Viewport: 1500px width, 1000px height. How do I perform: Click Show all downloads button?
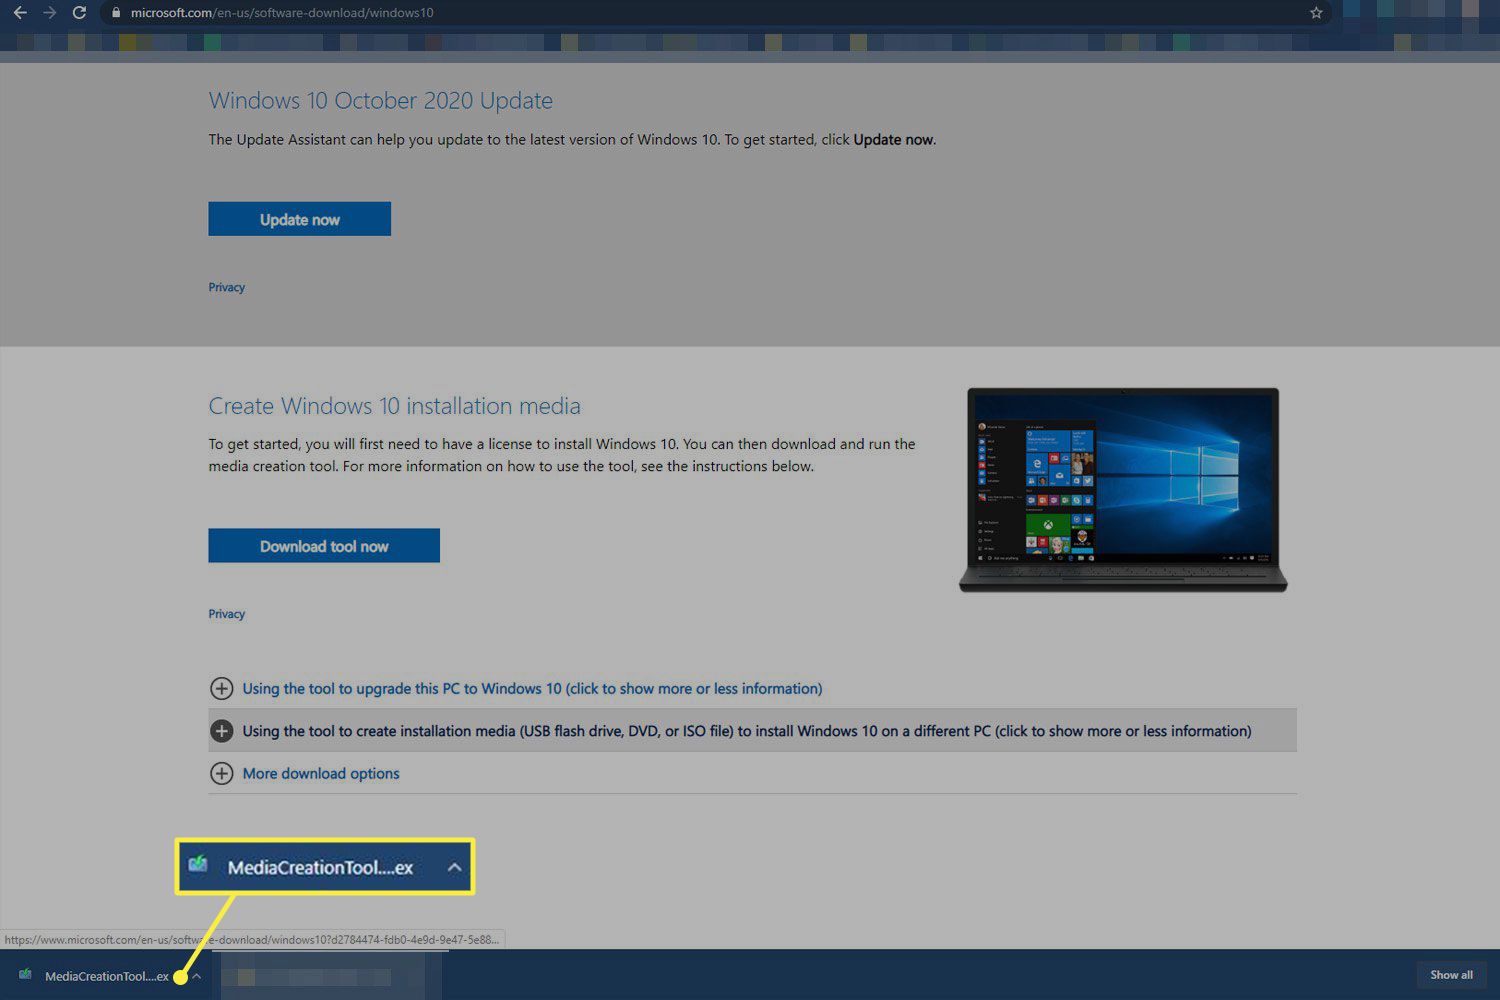(1451, 975)
